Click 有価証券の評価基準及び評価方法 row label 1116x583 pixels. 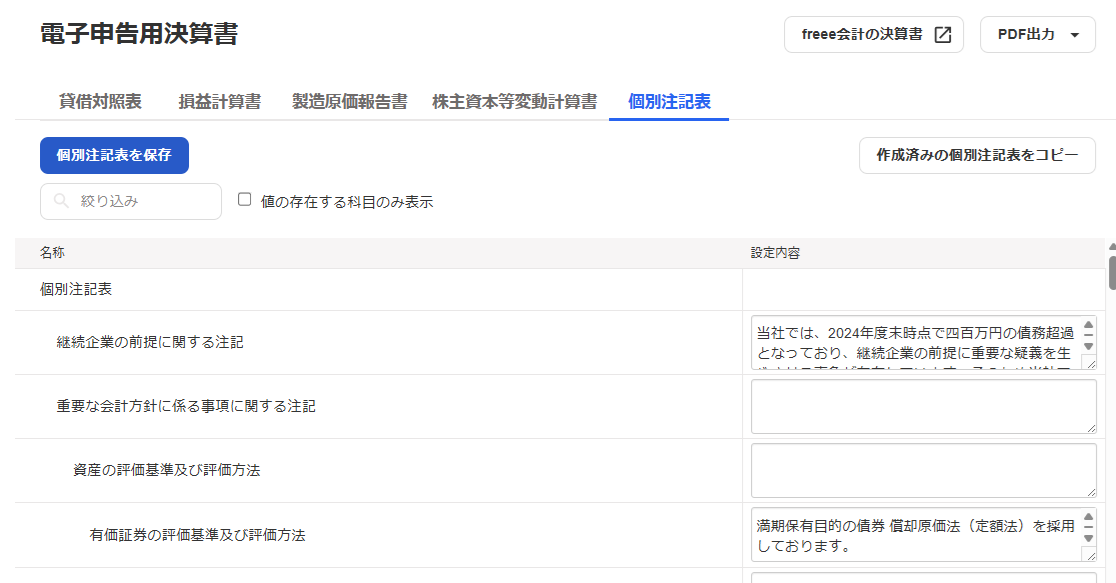pos(198,535)
